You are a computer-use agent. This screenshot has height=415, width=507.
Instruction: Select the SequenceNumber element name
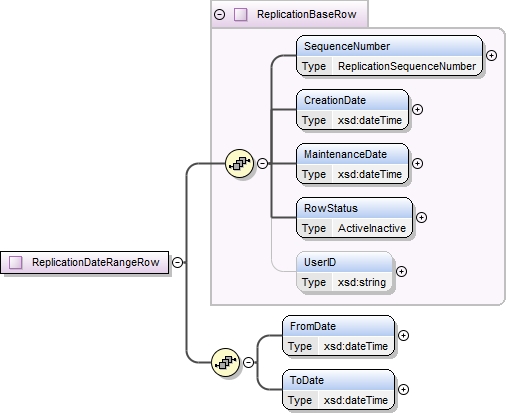(x=347, y=46)
